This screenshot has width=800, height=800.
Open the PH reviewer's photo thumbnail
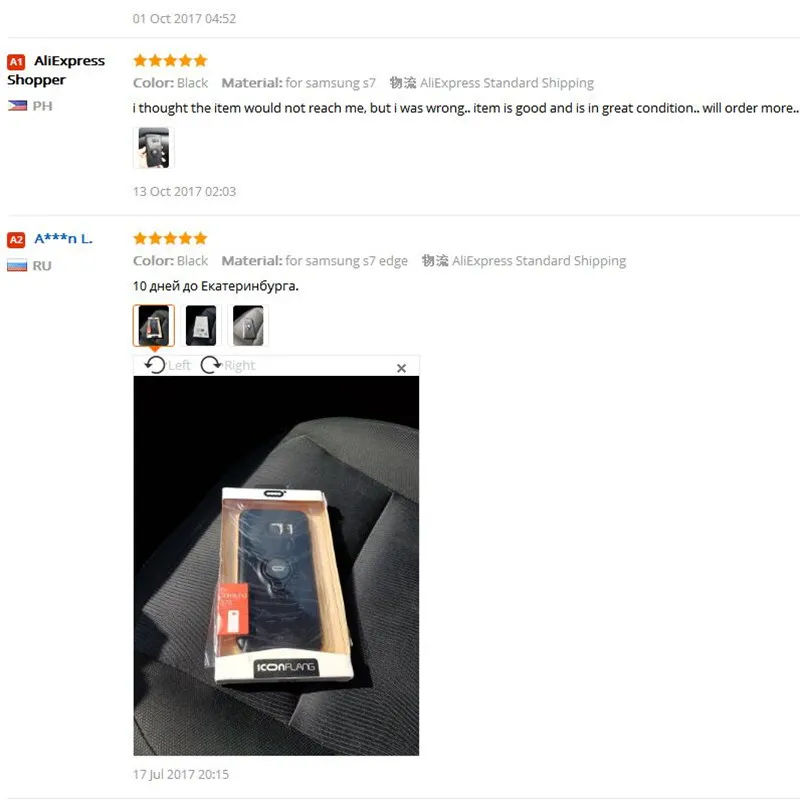154,148
